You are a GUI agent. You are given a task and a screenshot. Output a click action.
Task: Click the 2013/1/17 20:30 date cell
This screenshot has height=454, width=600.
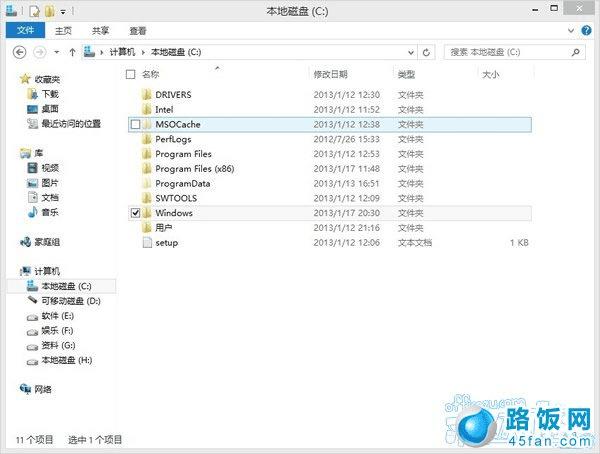pos(347,213)
